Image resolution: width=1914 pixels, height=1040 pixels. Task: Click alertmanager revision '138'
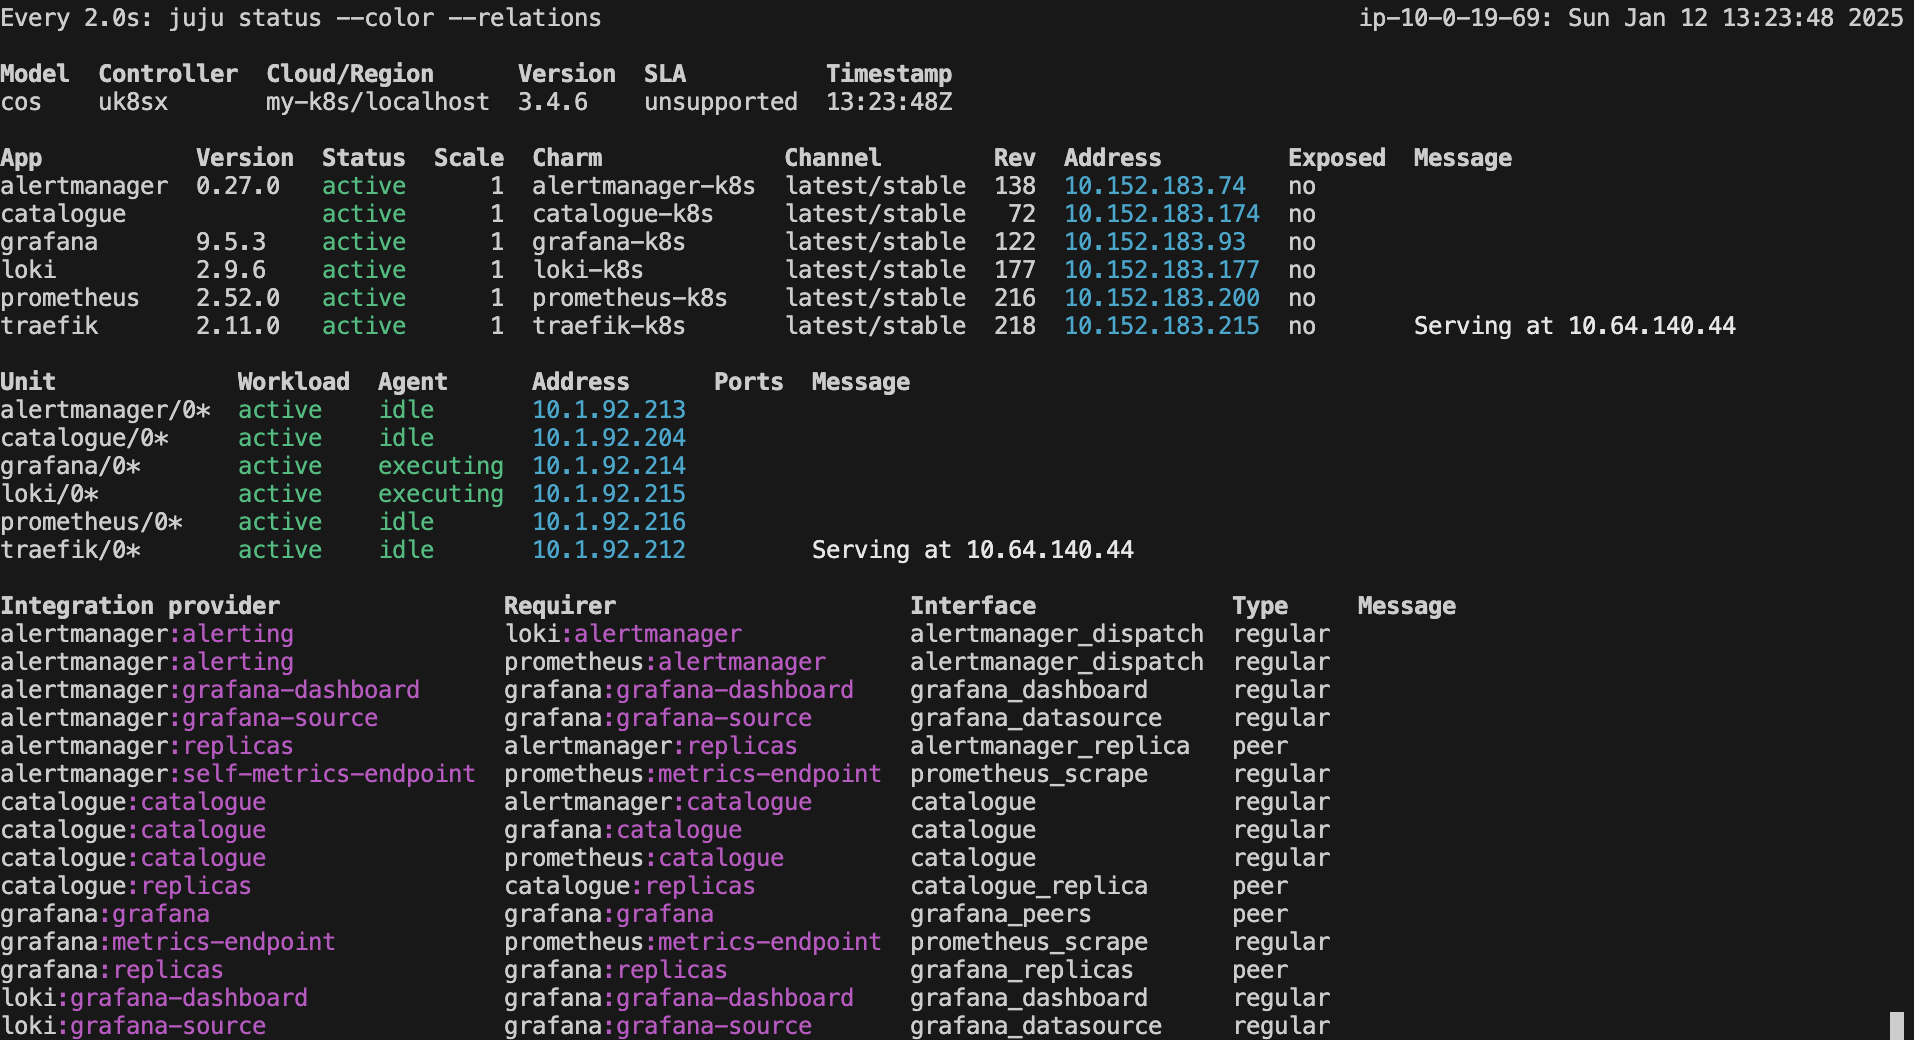point(1015,186)
